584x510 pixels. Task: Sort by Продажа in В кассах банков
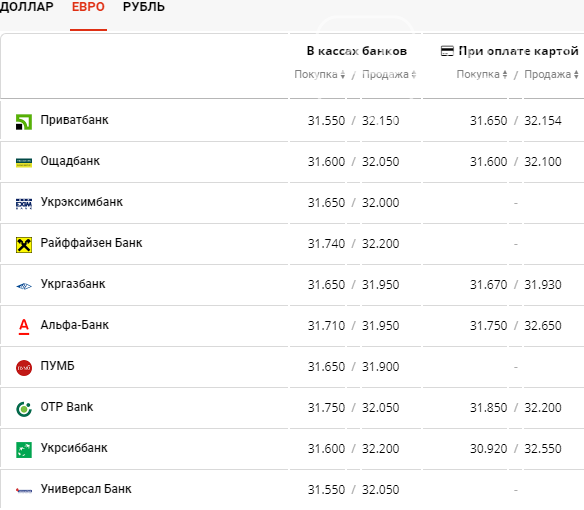pyautogui.click(x=389, y=75)
